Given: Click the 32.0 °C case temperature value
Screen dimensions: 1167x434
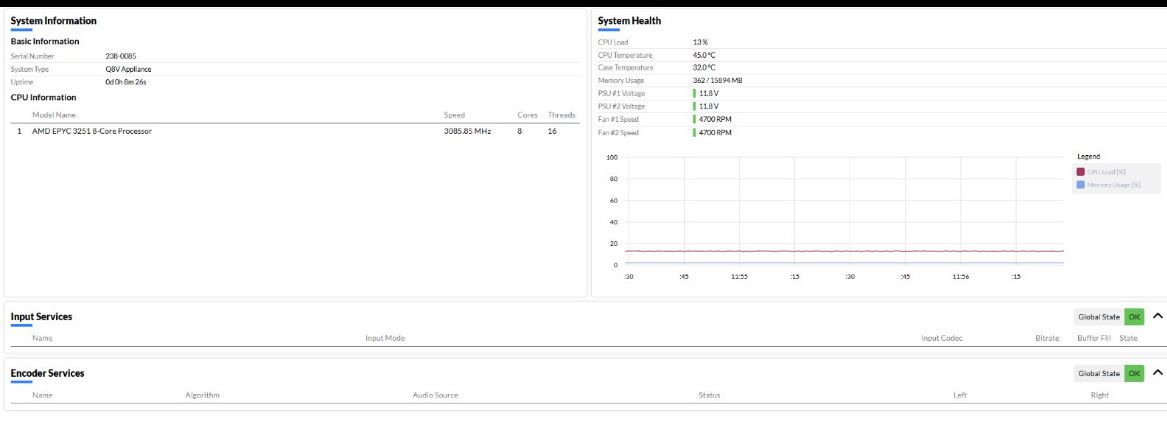Looking at the screenshot, I should tap(704, 68).
